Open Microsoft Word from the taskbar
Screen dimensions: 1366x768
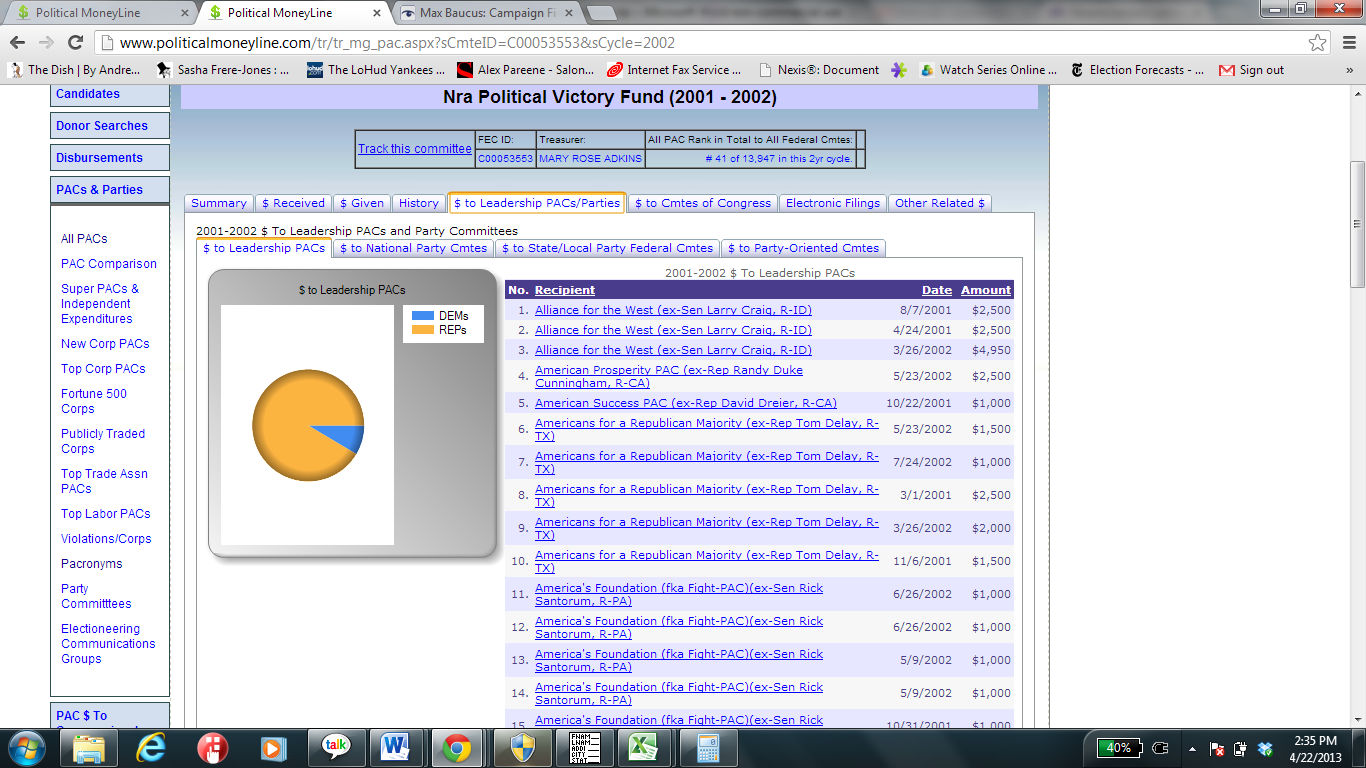(396, 747)
